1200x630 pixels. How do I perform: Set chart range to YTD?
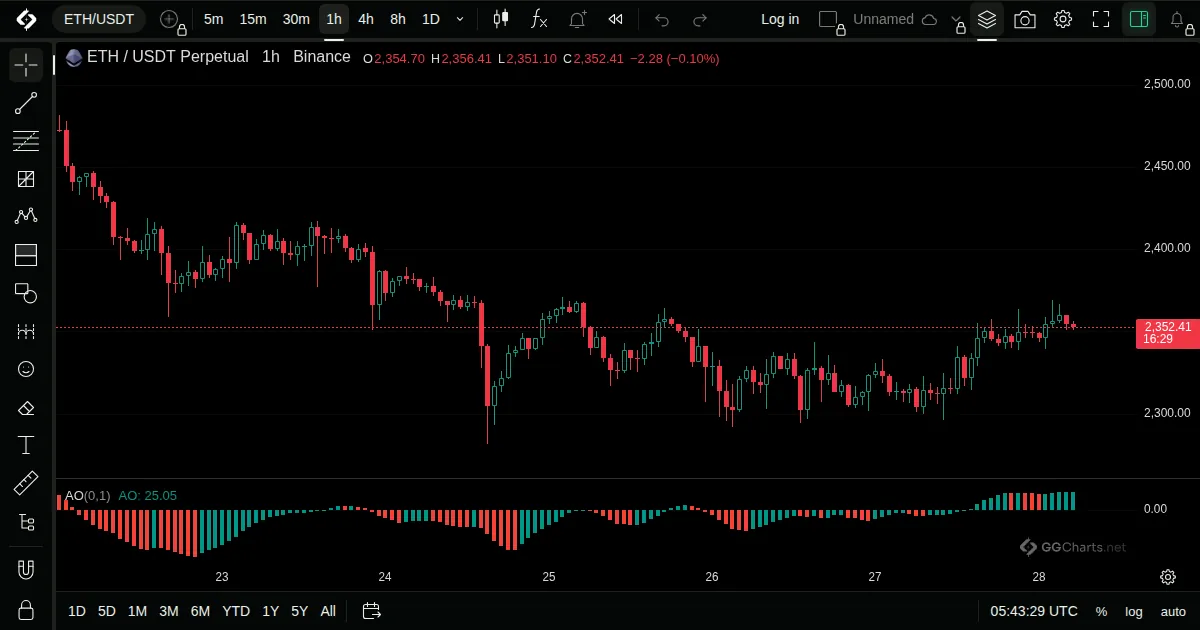[236, 611]
